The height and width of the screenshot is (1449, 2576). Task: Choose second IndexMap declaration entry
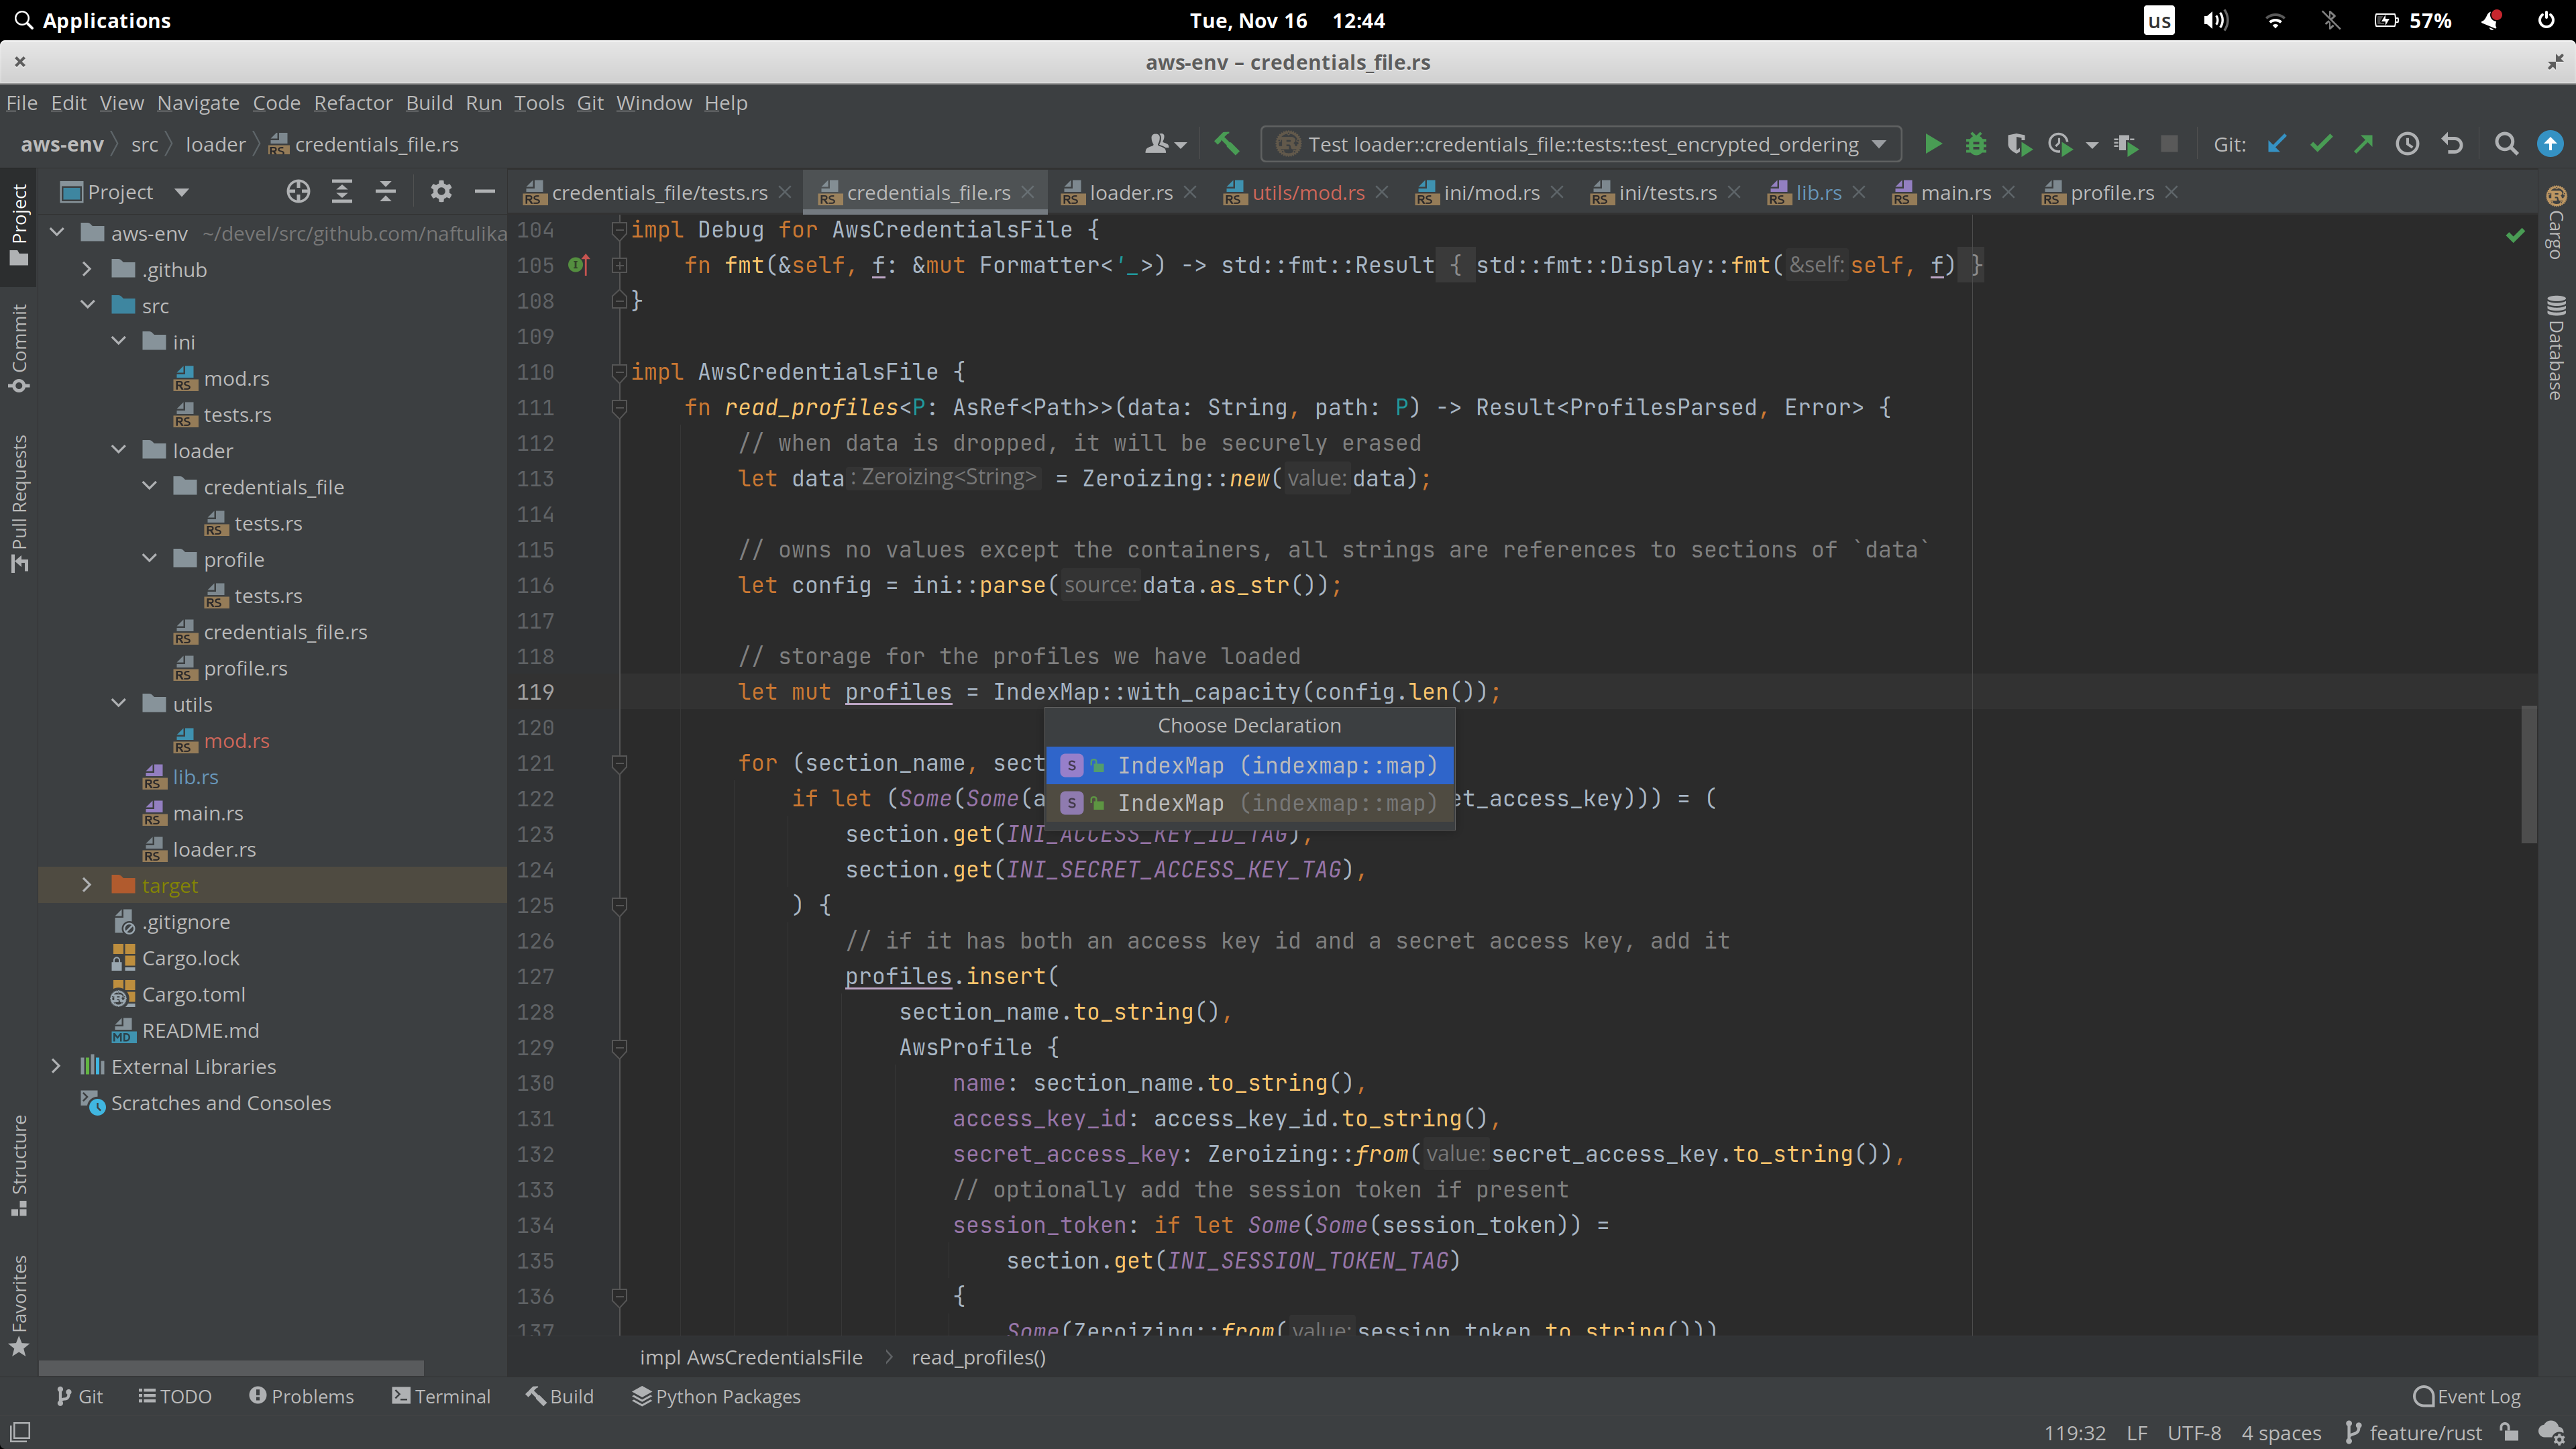[1250, 803]
